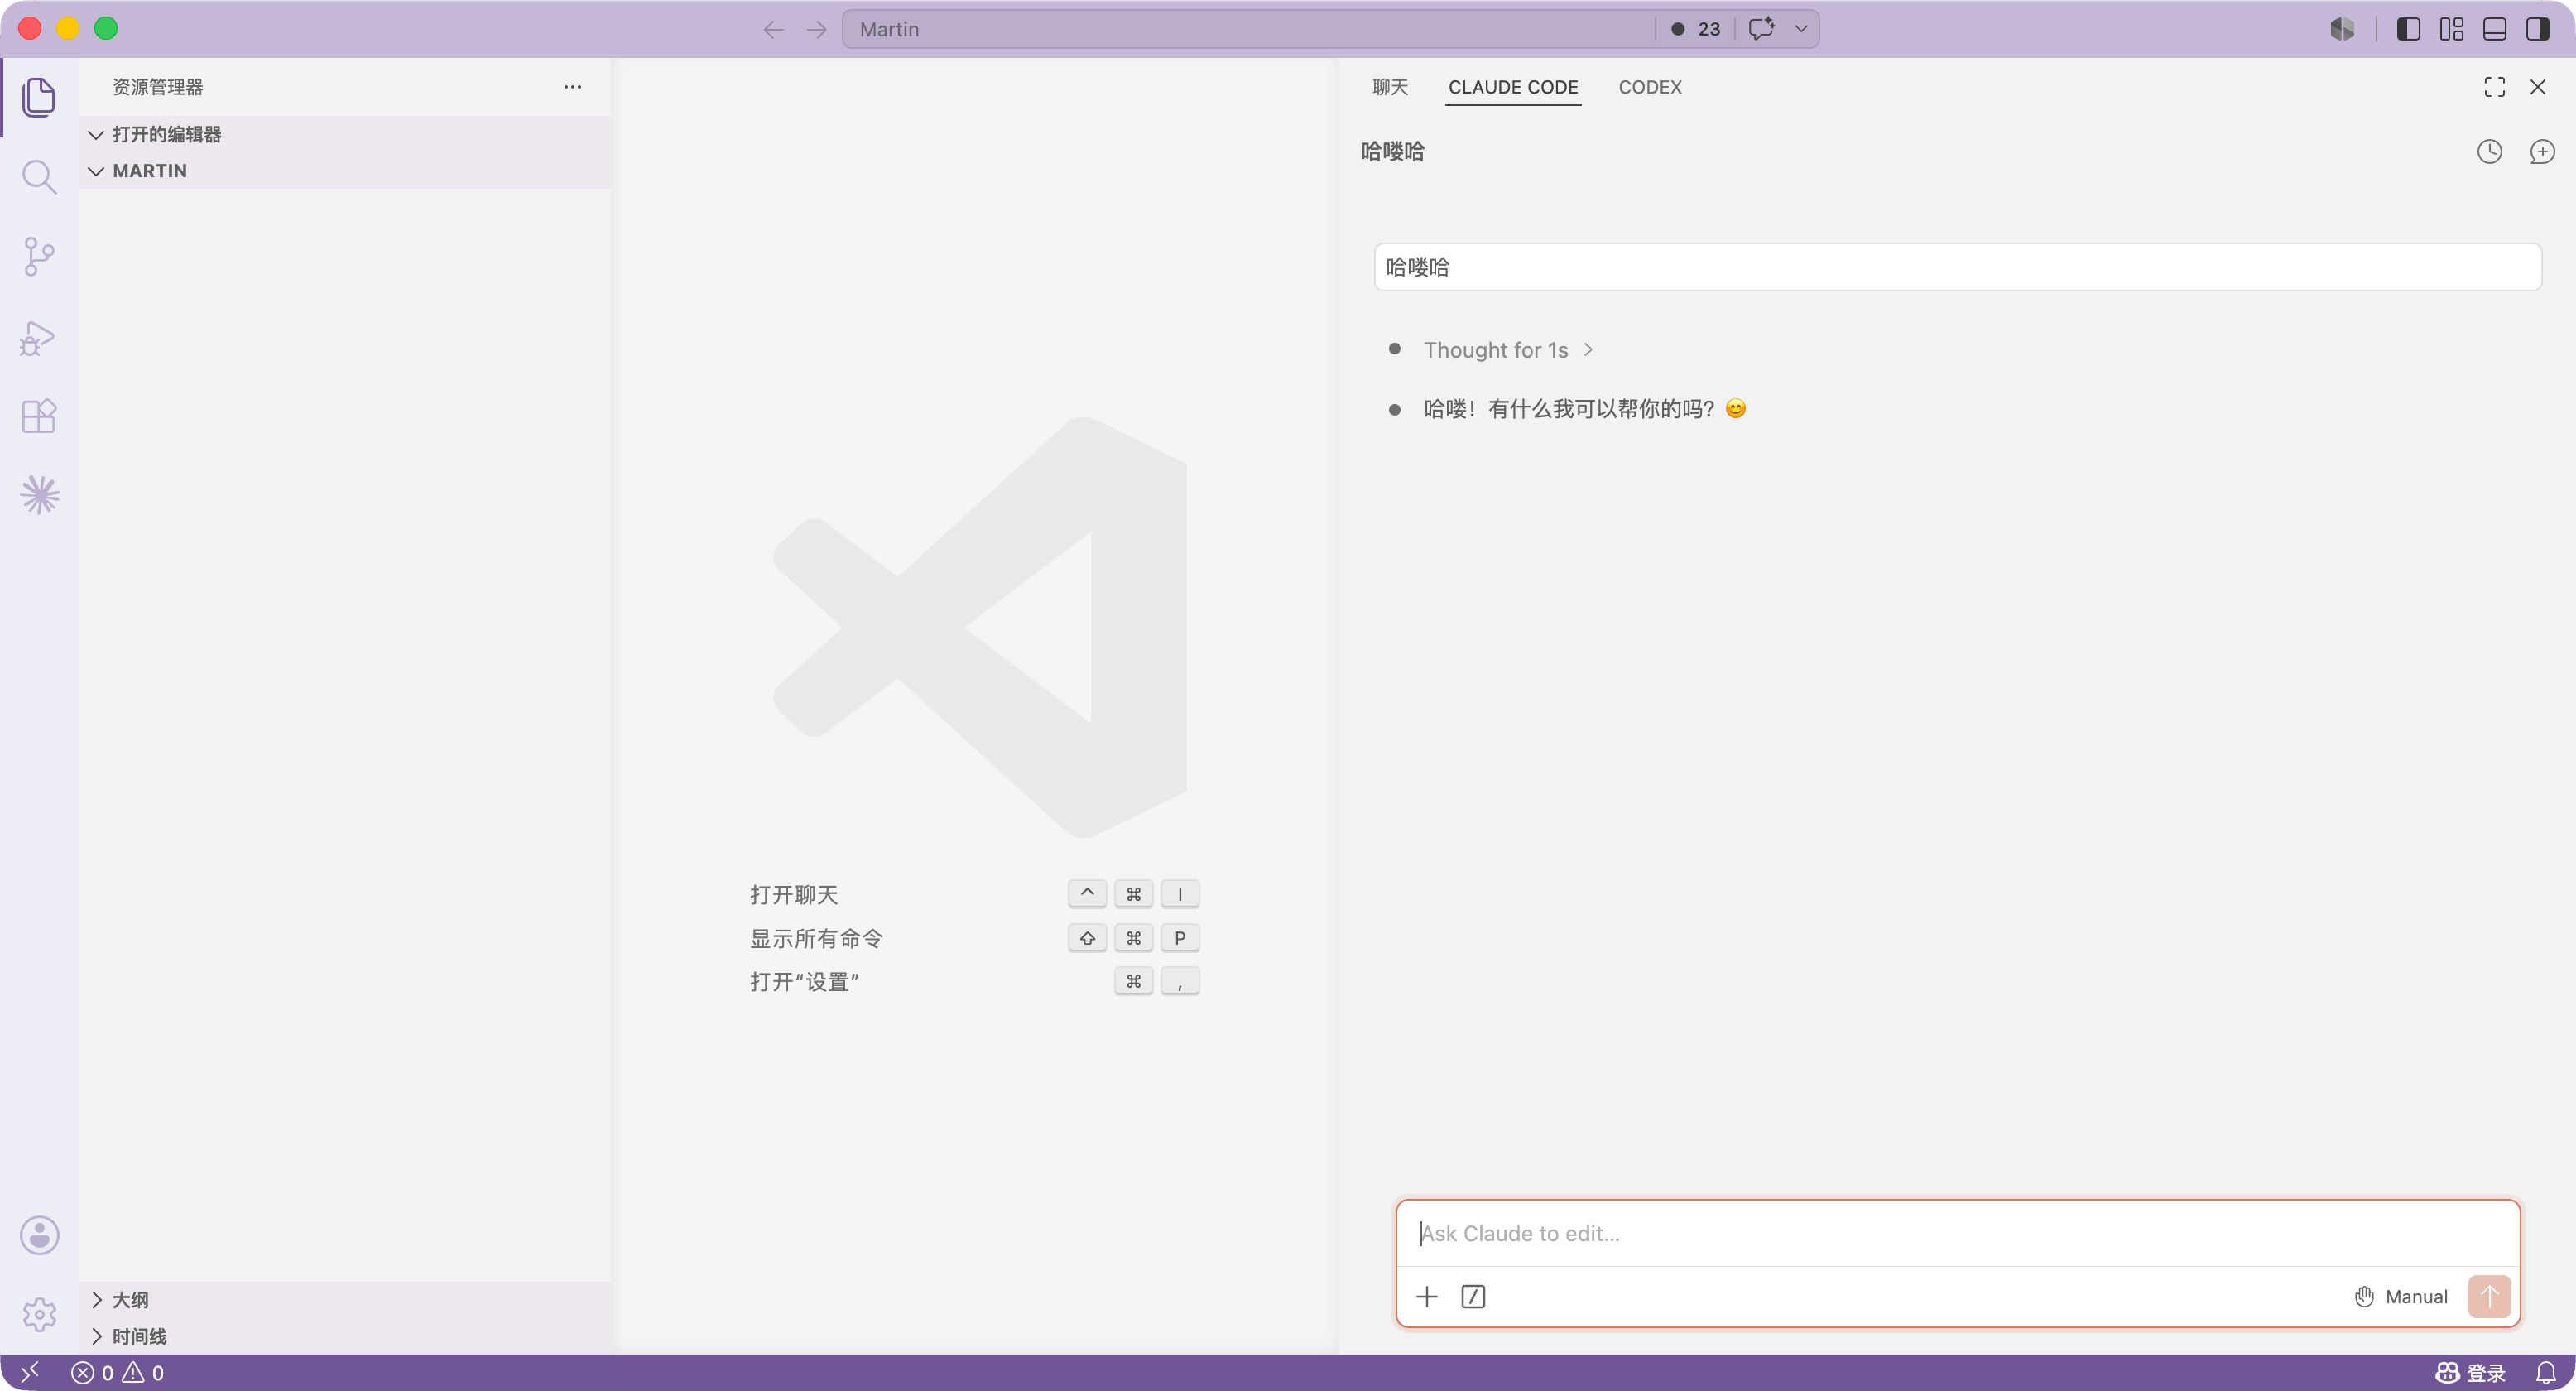Click the 资源管理器 panel title
This screenshot has height=1391, width=2576.
click(x=157, y=87)
